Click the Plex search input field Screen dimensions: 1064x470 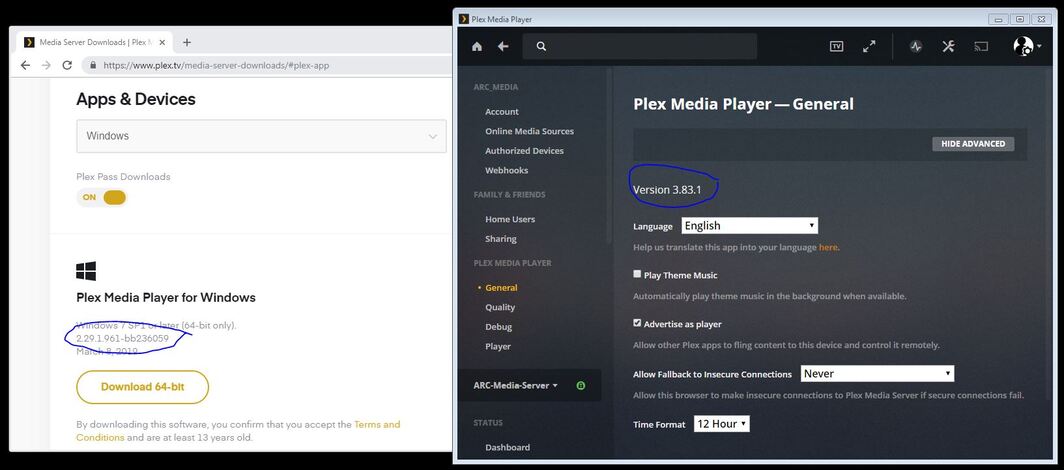pos(640,46)
